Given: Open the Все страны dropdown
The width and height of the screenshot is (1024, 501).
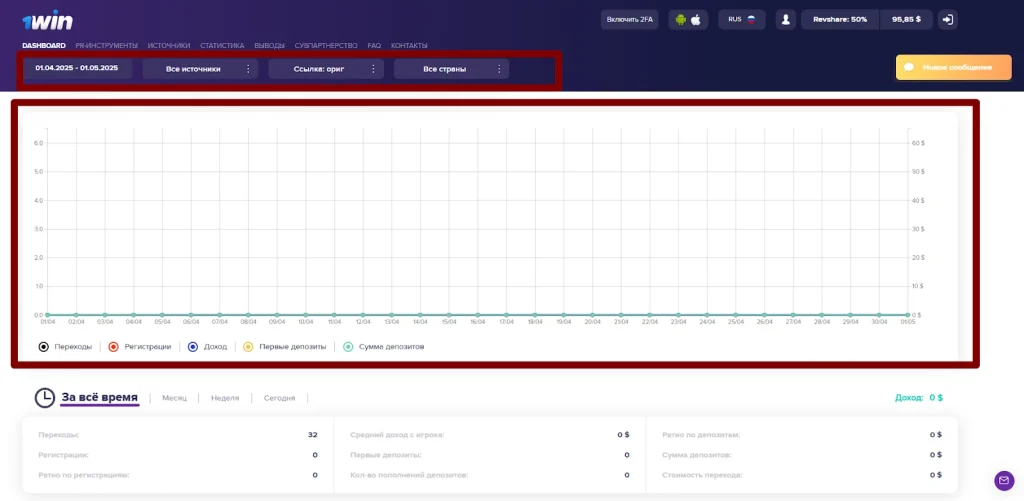Looking at the screenshot, I should (451, 69).
